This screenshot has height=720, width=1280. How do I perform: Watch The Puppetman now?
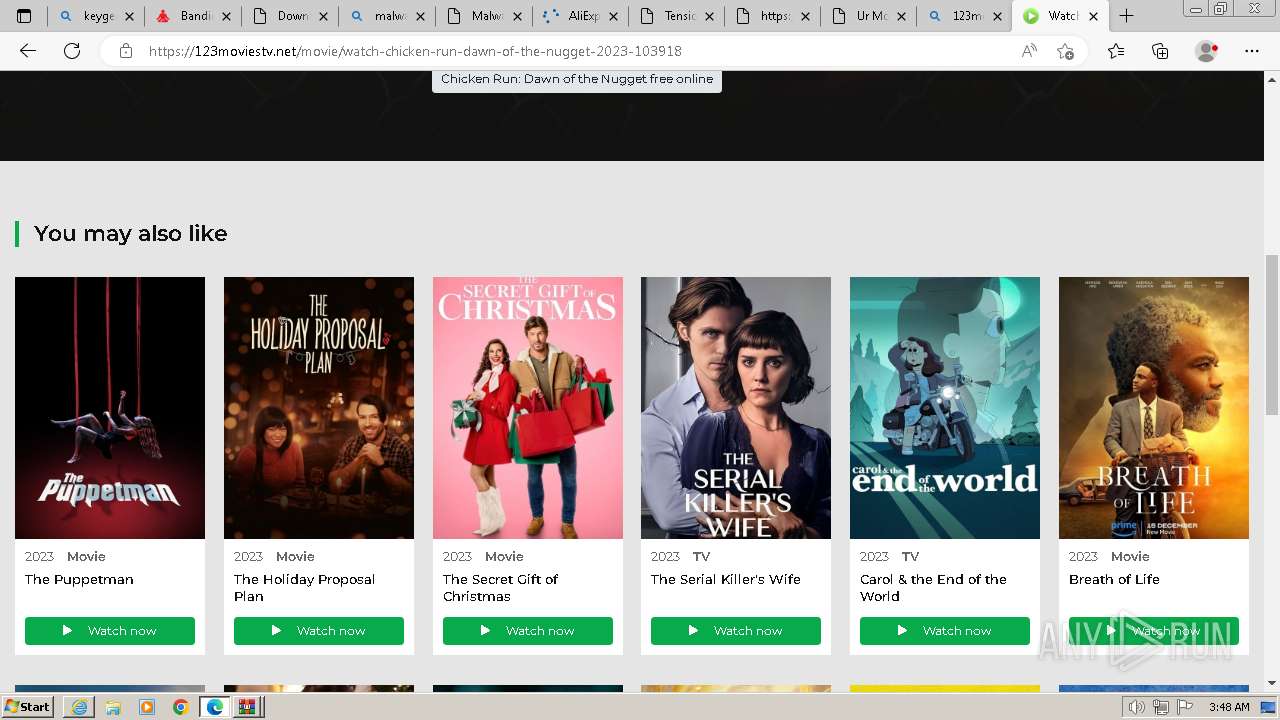pos(110,631)
